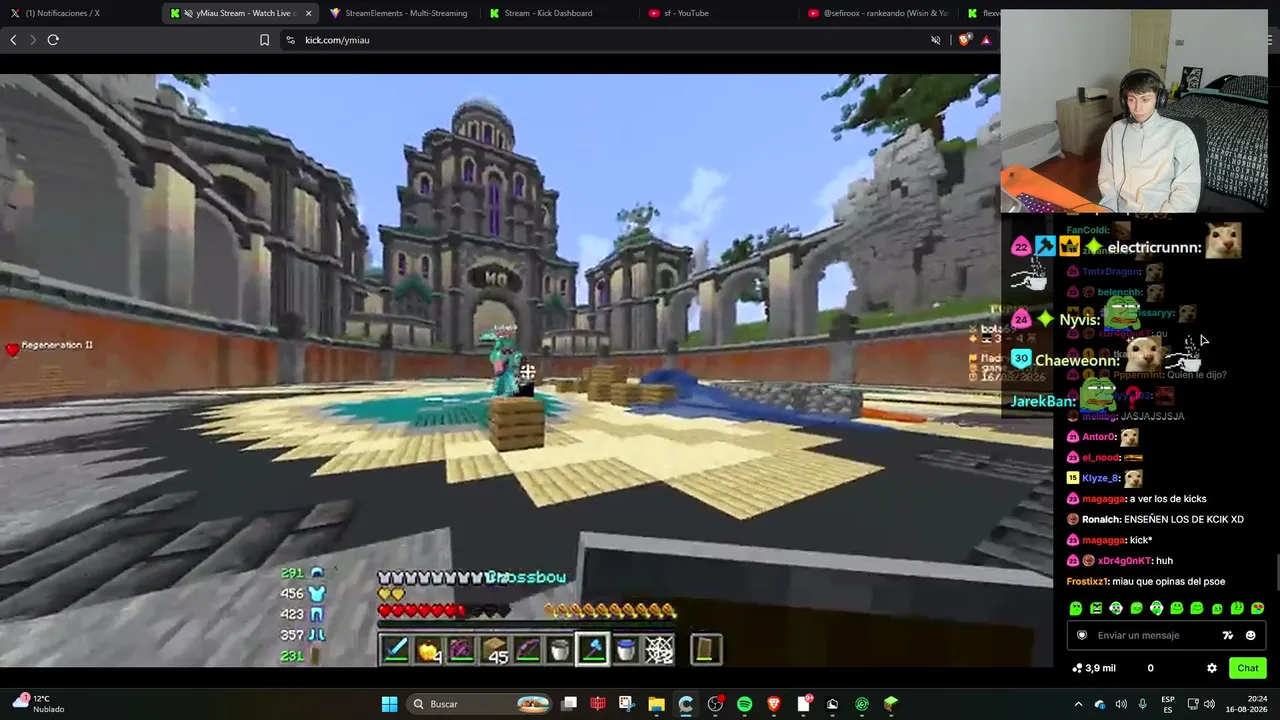Open File Explorer from the taskbar
The width and height of the screenshot is (1280, 720).
656,704
